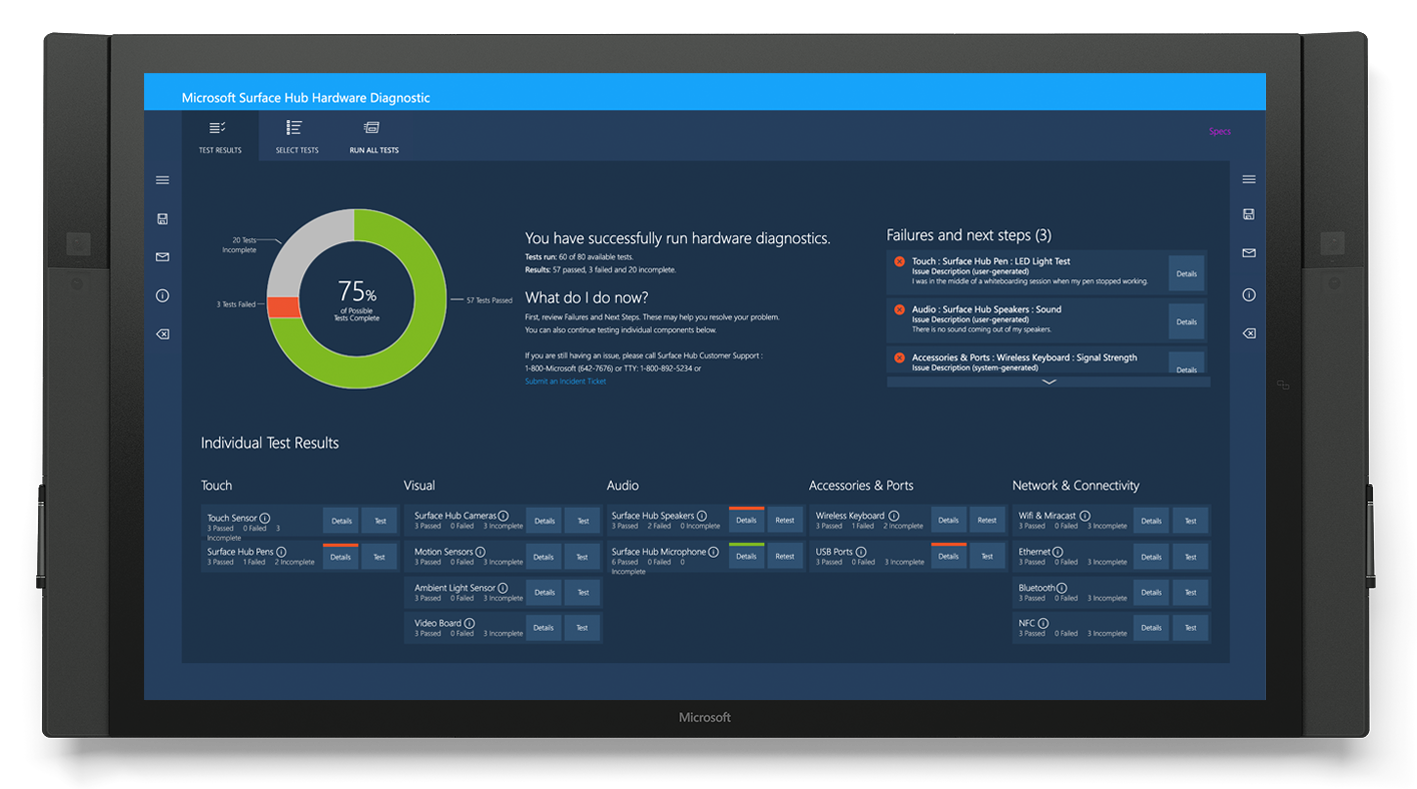Click the info icon in left sidebar

162,296
